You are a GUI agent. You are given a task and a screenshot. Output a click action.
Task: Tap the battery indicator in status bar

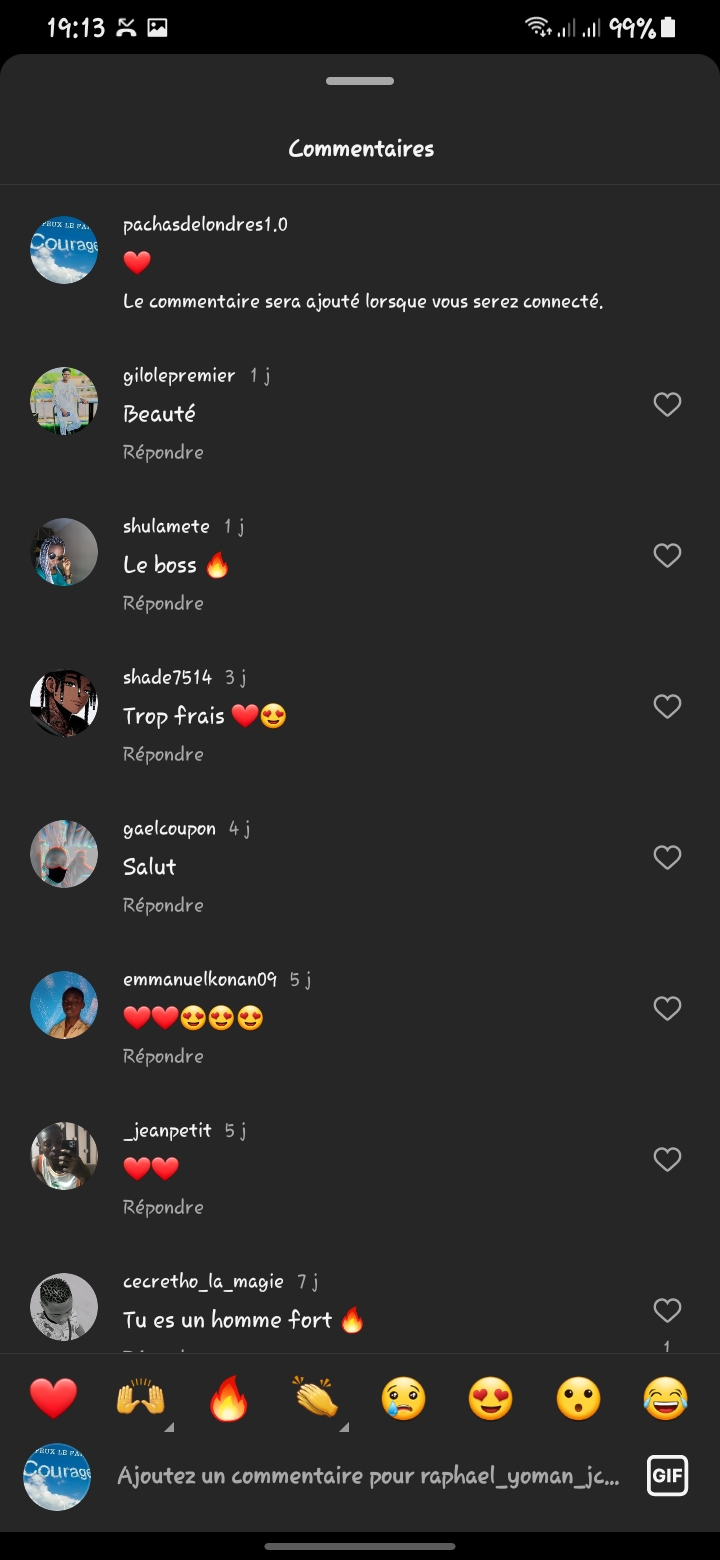tap(668, 28)
